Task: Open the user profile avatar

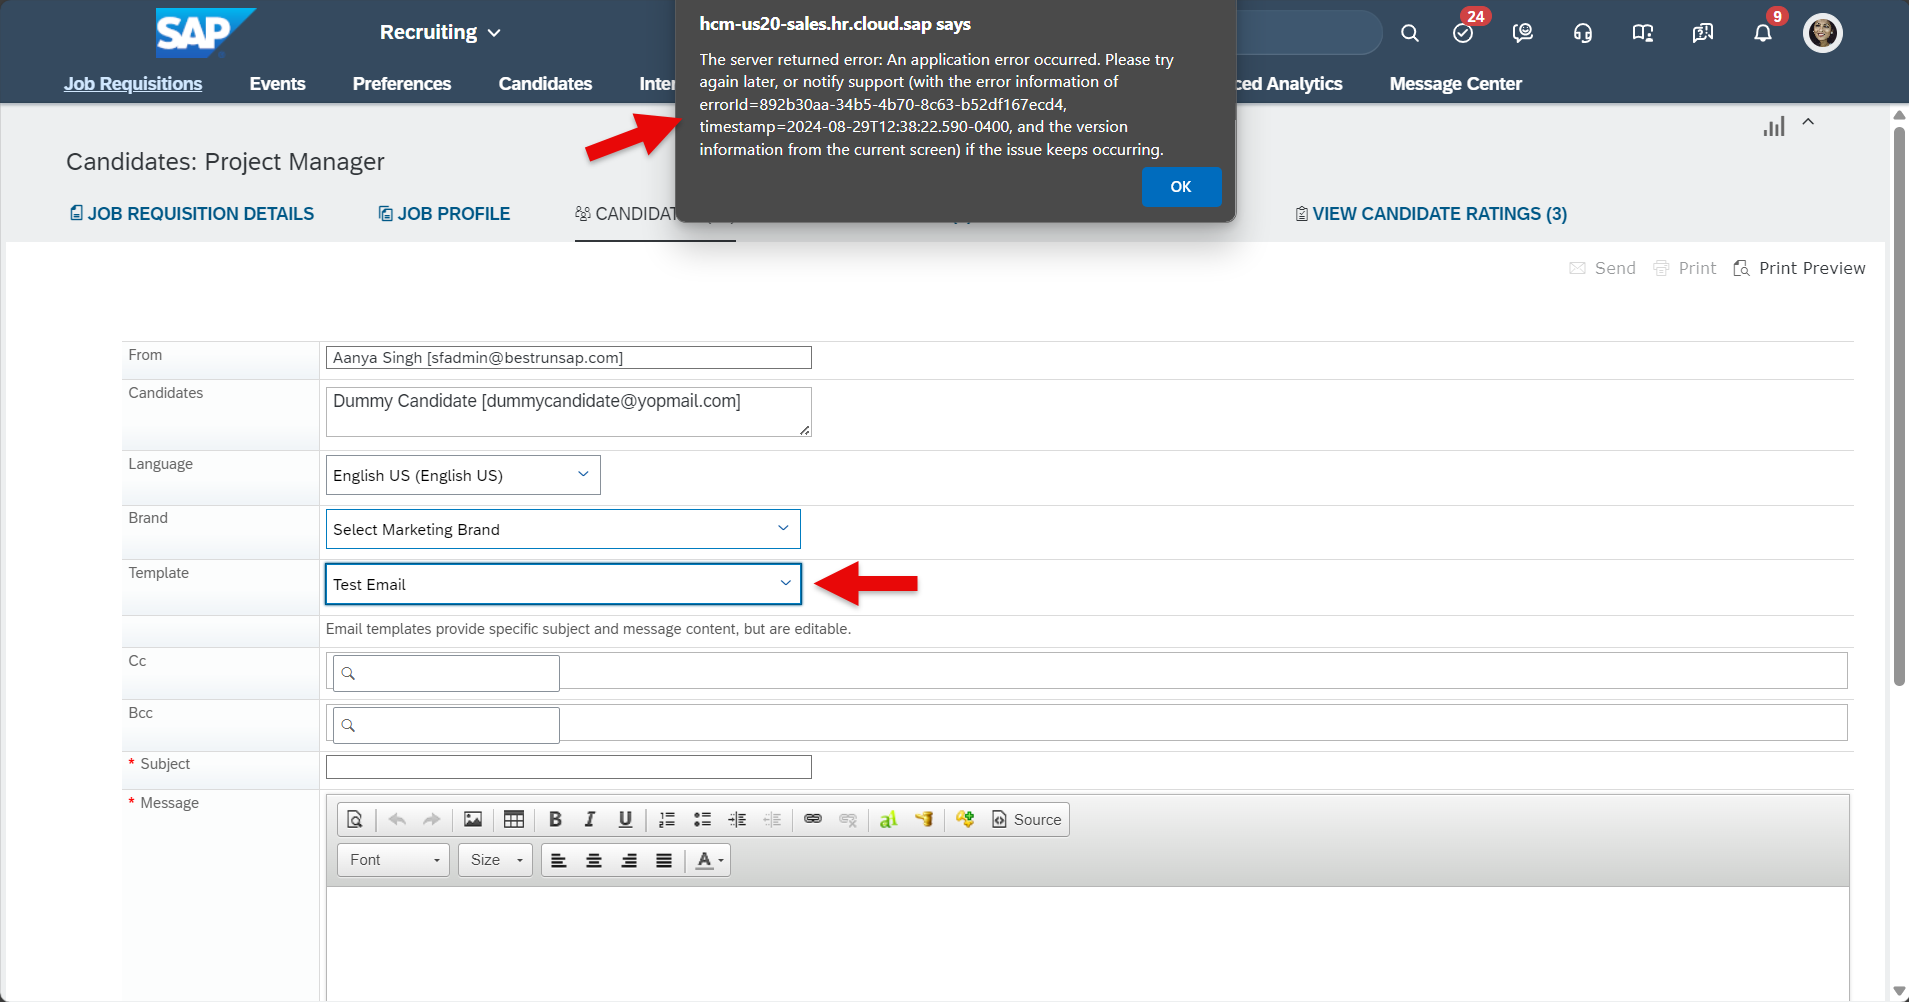Action: 1823,33
